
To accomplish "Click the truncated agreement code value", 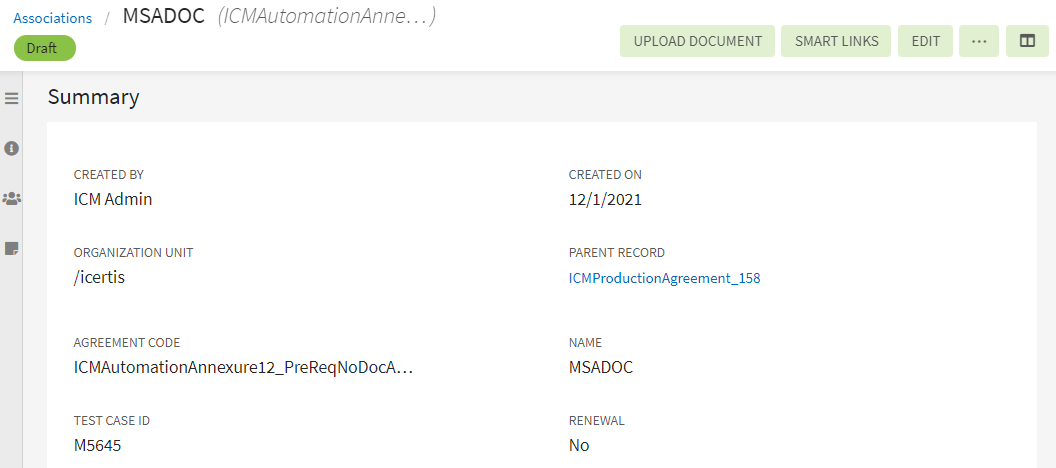I will point(243,367).
